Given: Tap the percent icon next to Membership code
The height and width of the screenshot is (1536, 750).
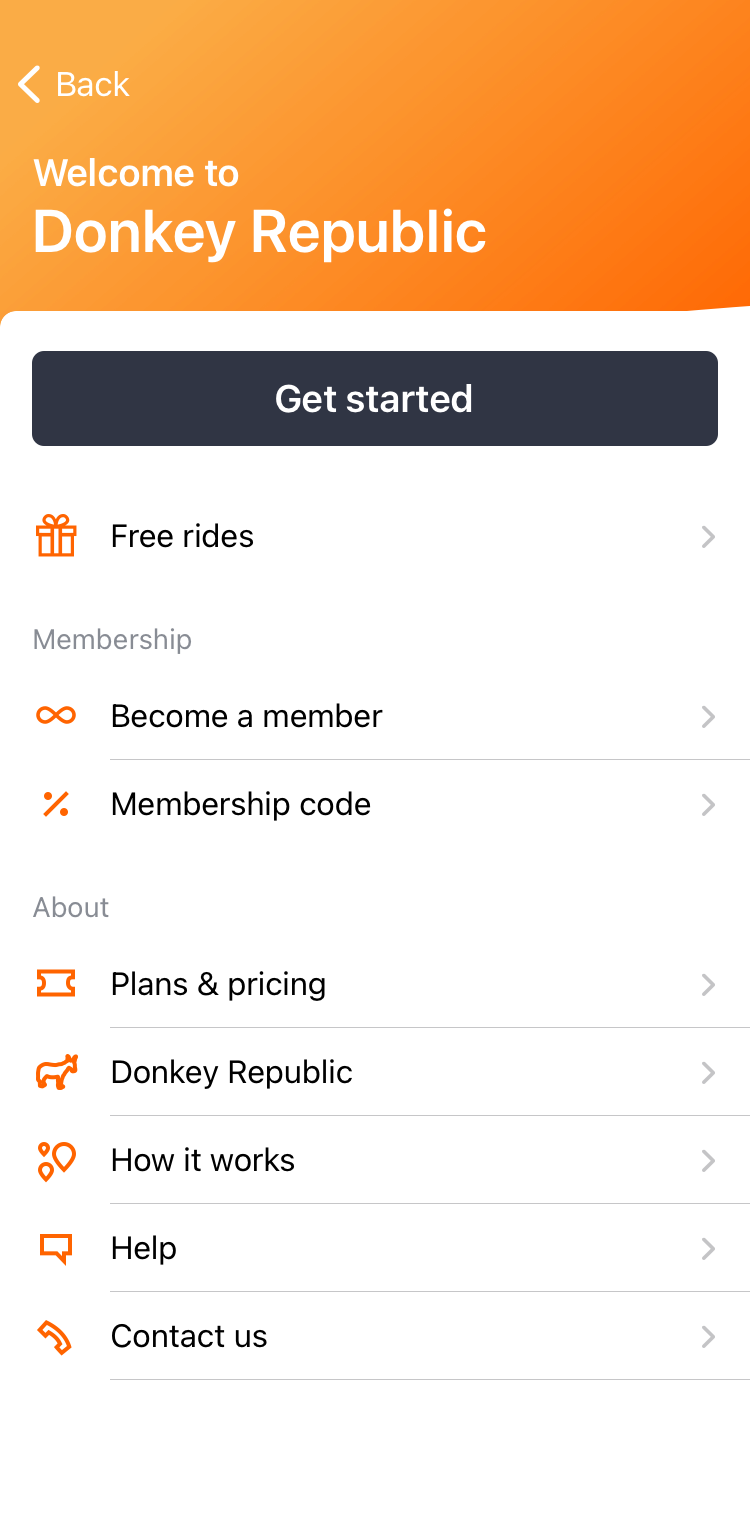Looking at the screenshot, I should tap(56, 804).
